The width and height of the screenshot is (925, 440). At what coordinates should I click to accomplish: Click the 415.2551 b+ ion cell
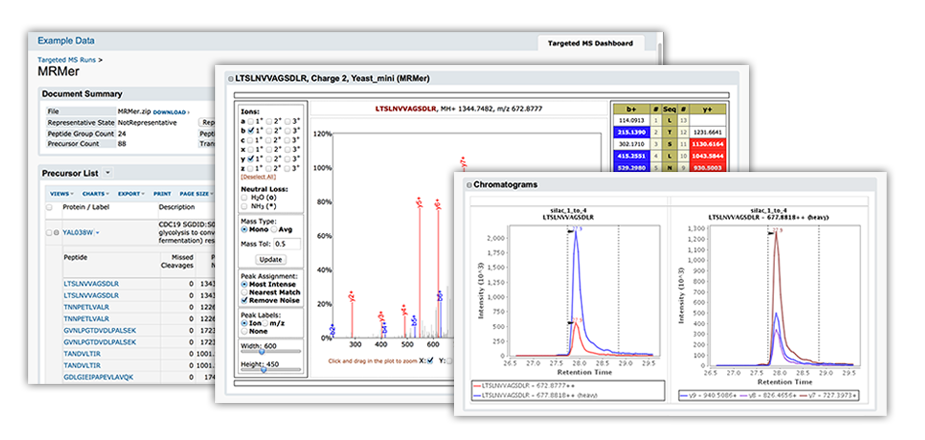[634, 156]
